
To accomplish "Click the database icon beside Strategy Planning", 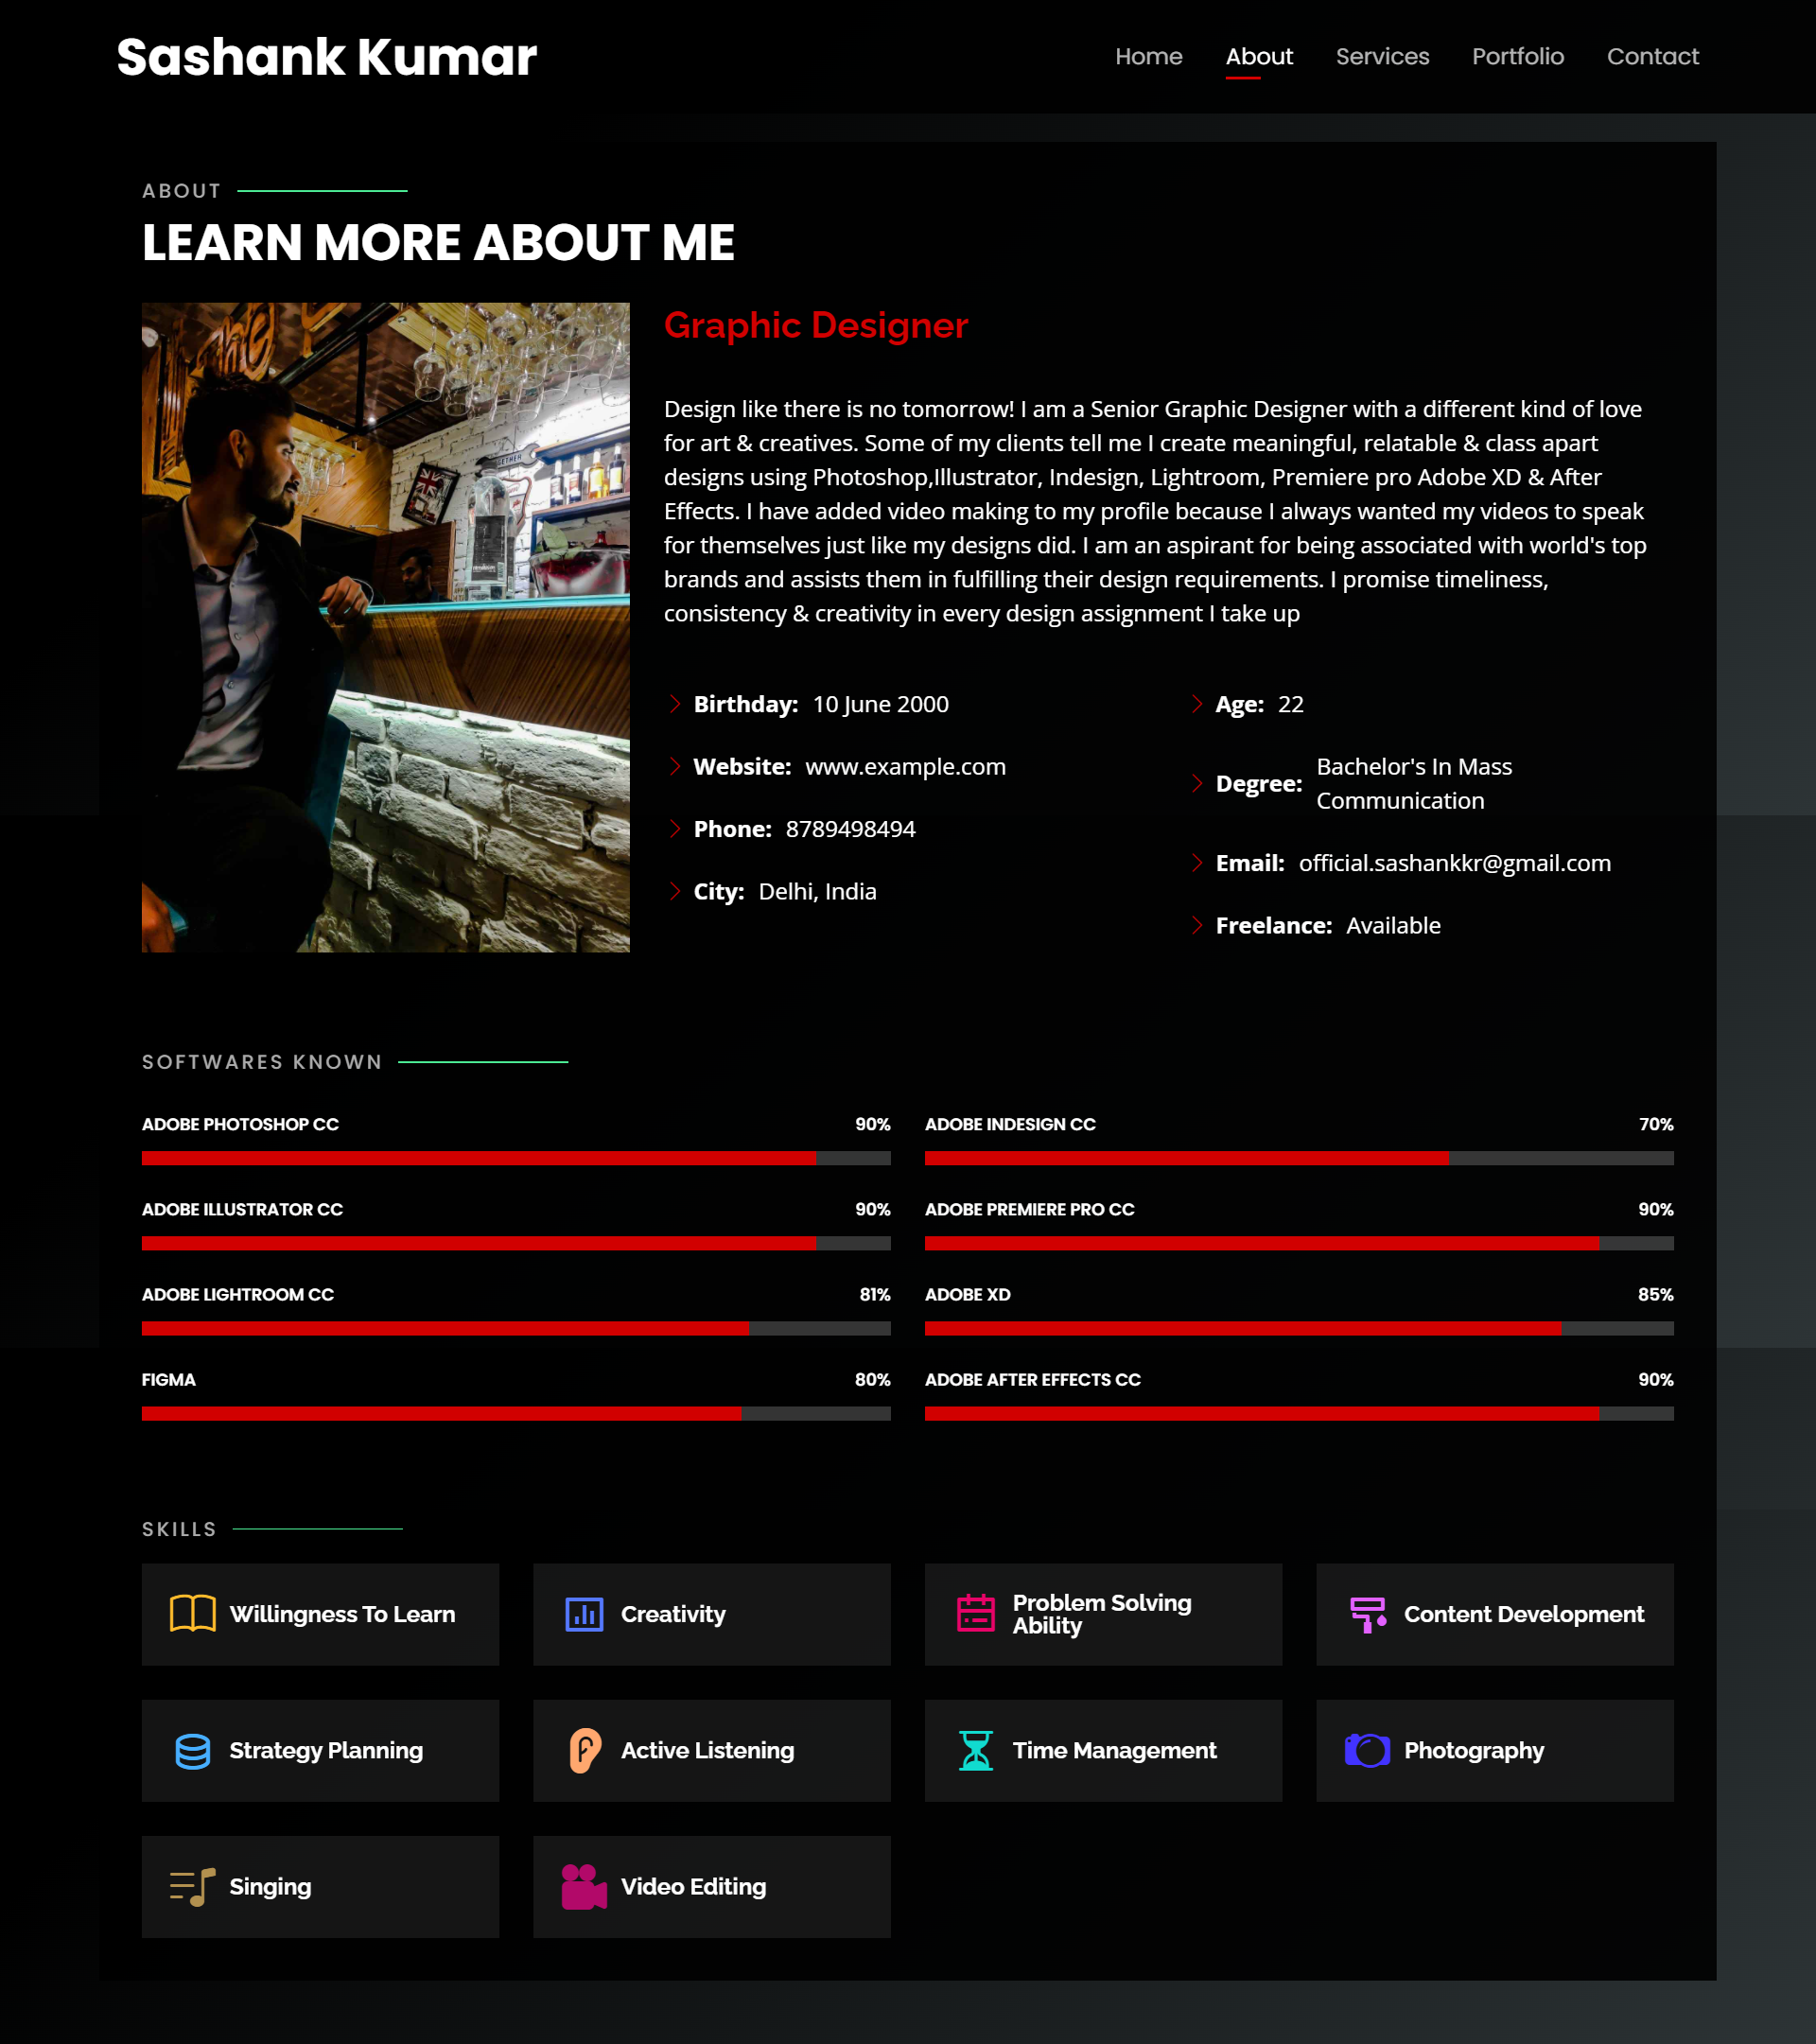I will coord(192,1750).
